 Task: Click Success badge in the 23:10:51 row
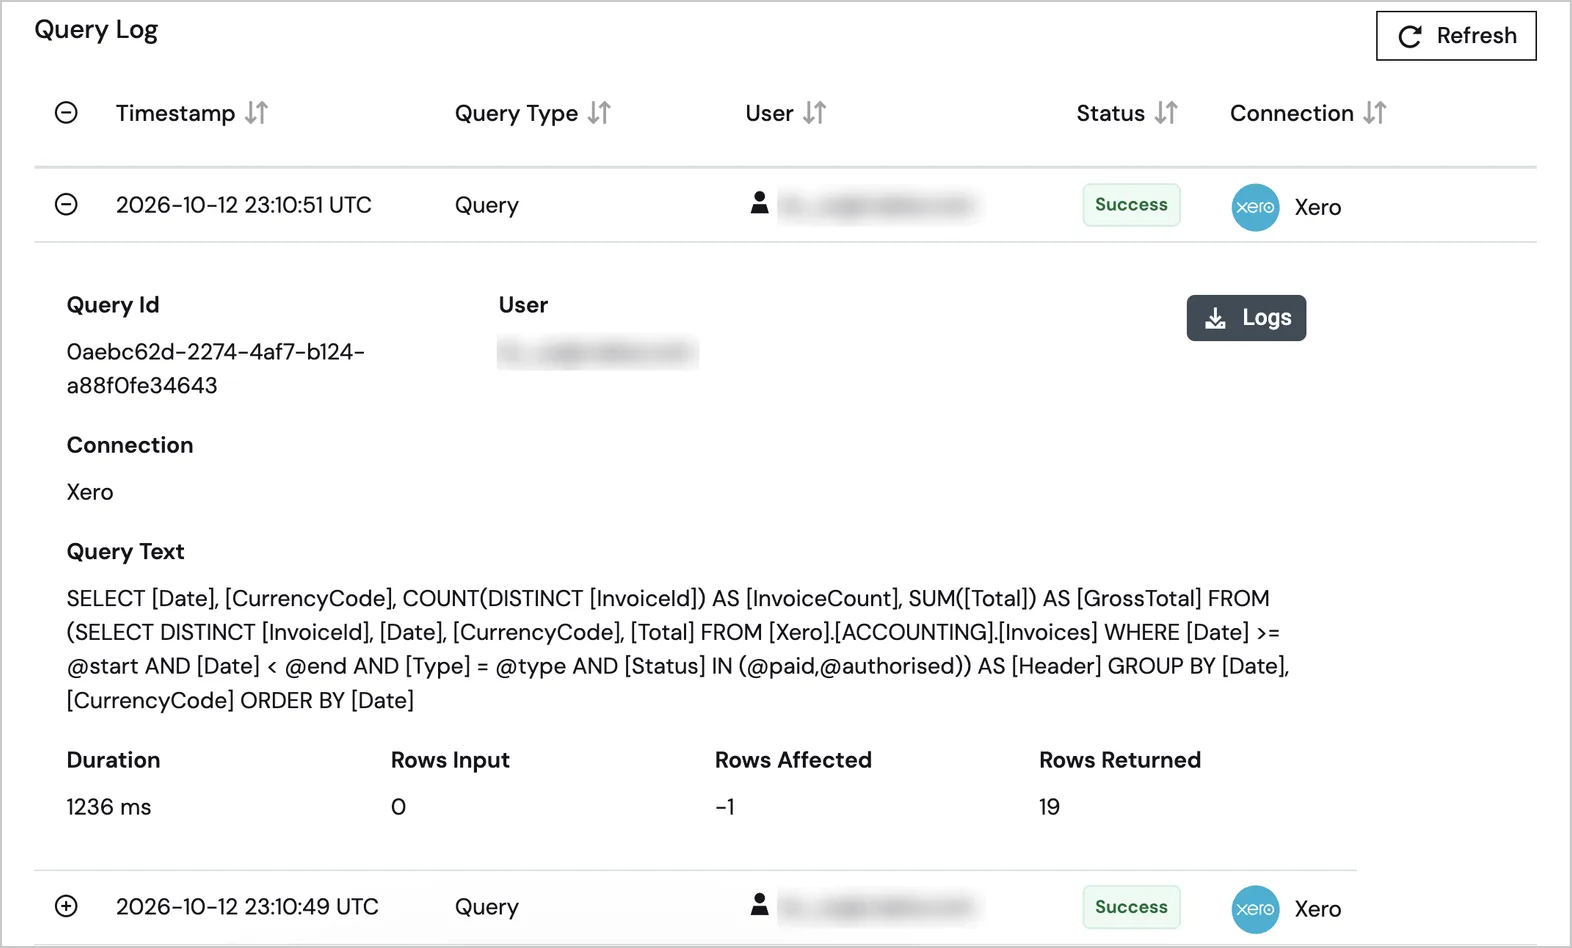pyautogui.click(x=1131, y=205)
